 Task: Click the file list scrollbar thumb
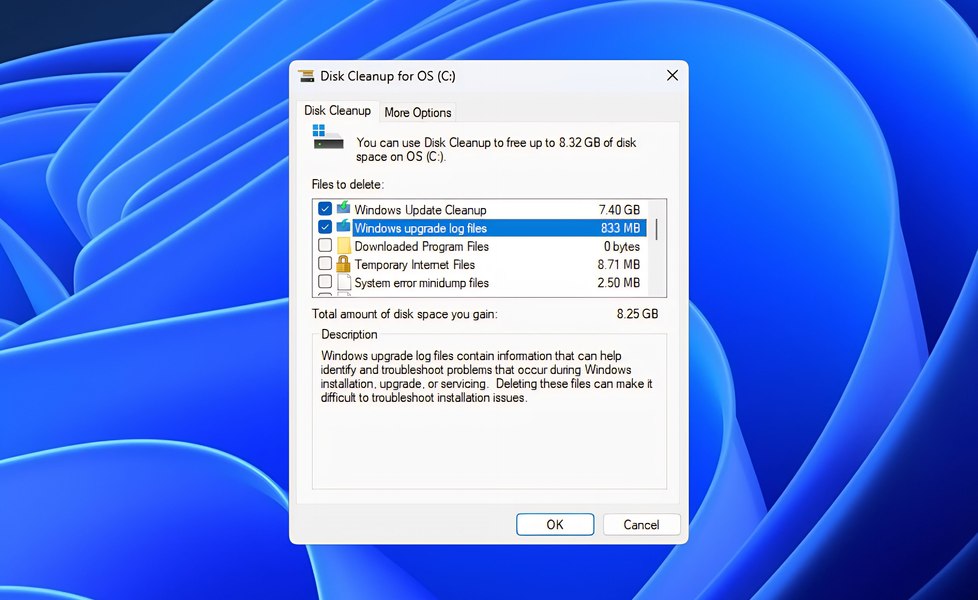(656, 229)
